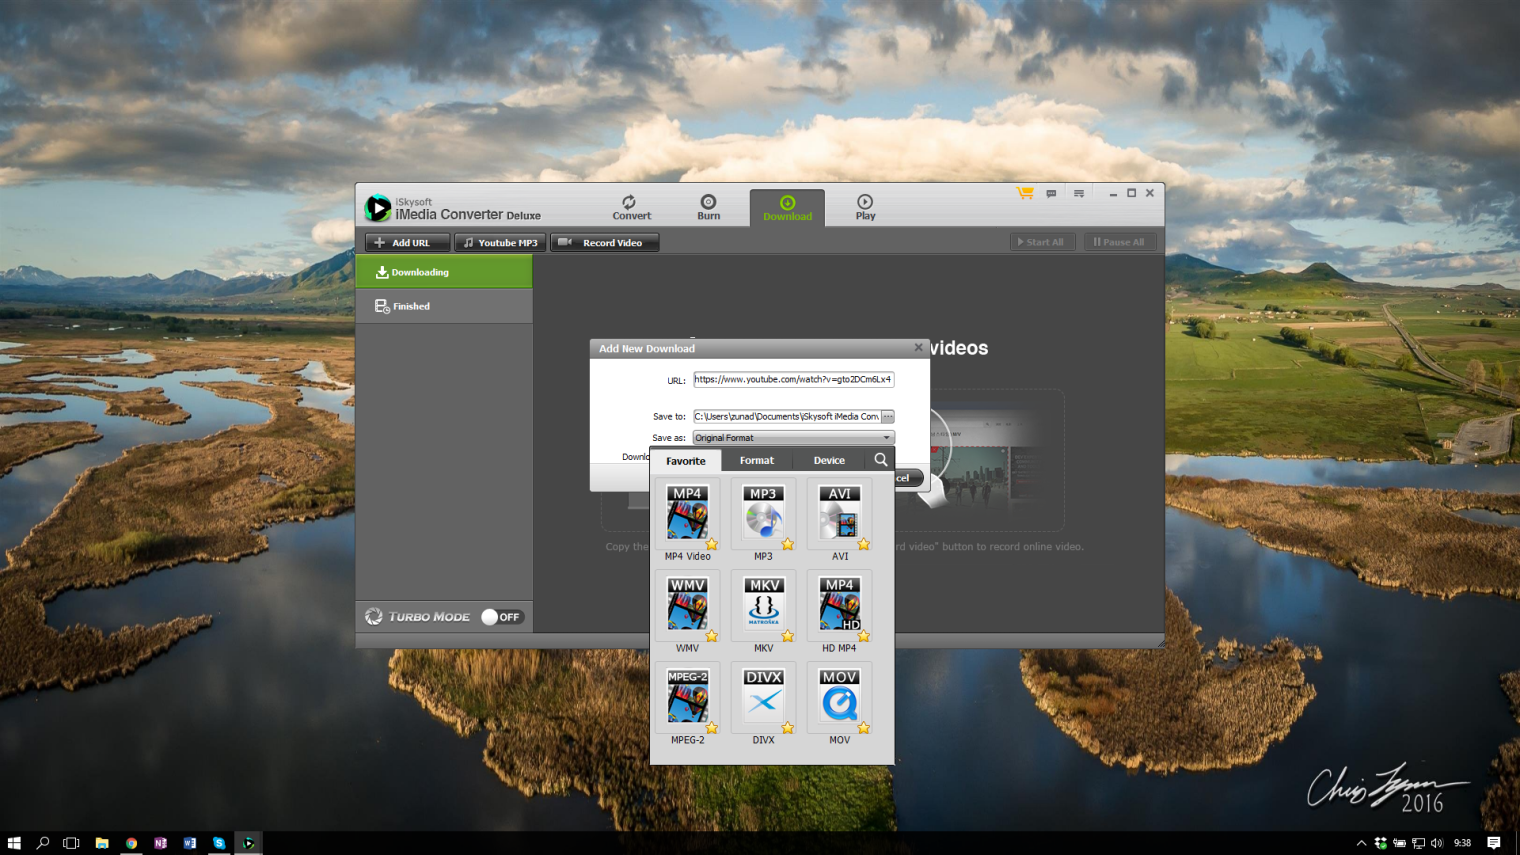Click the iSkysoft app logo
The height and width of the screenshot is (855, 1520).
click(378, 207)
